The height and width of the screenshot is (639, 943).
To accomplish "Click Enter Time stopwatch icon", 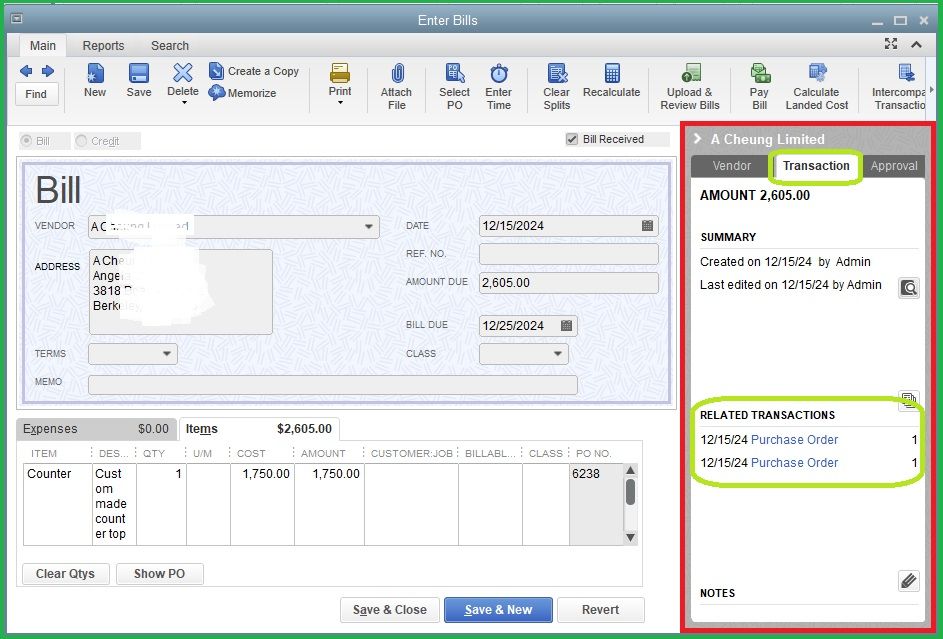I will pos(499,73).
